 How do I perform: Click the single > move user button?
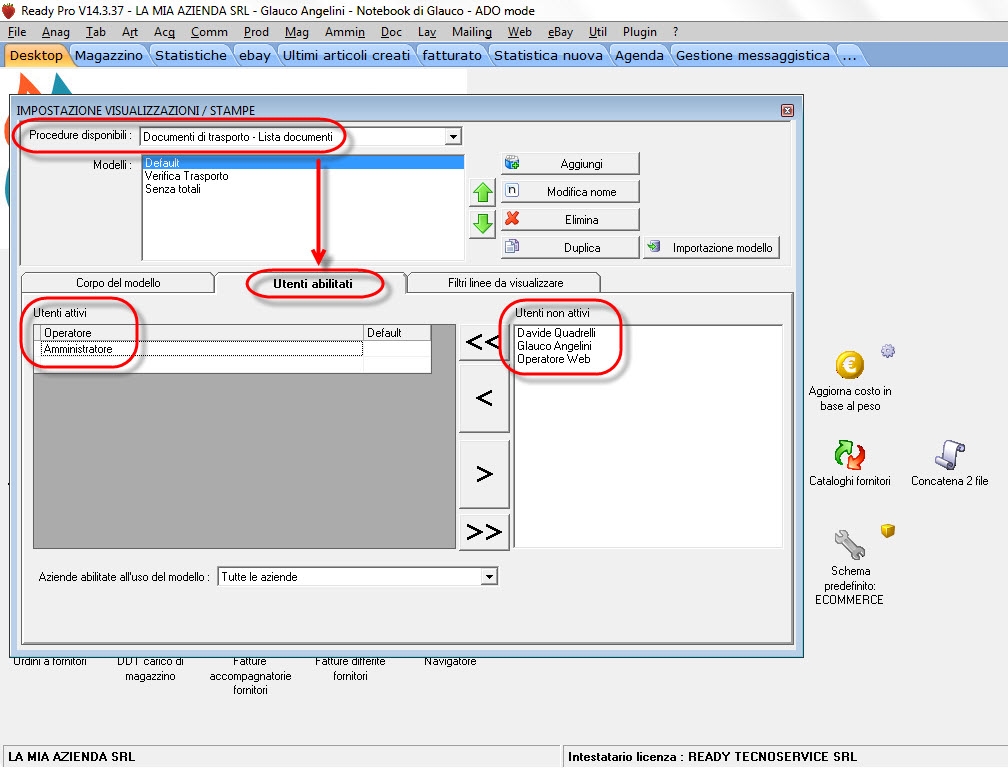pos(484,474)
